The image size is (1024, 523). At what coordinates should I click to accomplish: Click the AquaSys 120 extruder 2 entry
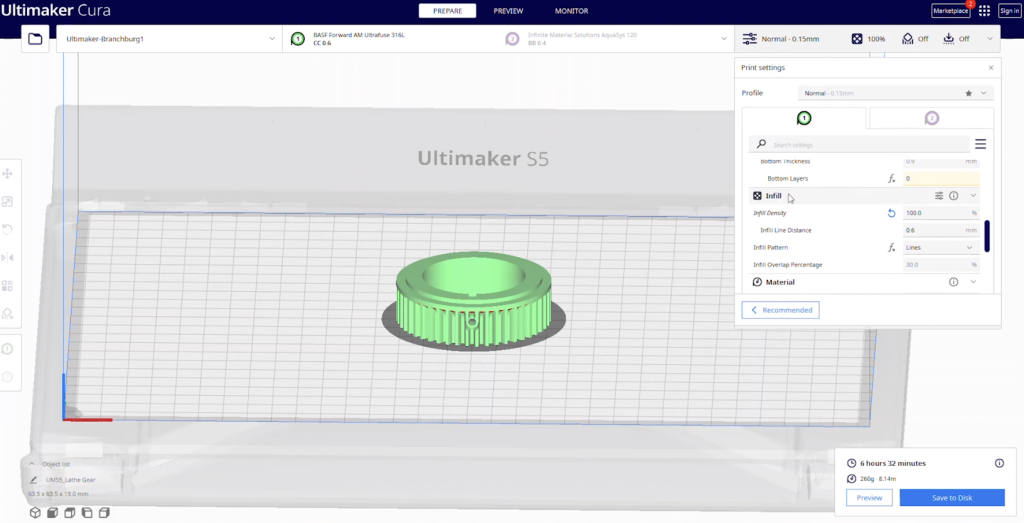(x=573, y=39)
